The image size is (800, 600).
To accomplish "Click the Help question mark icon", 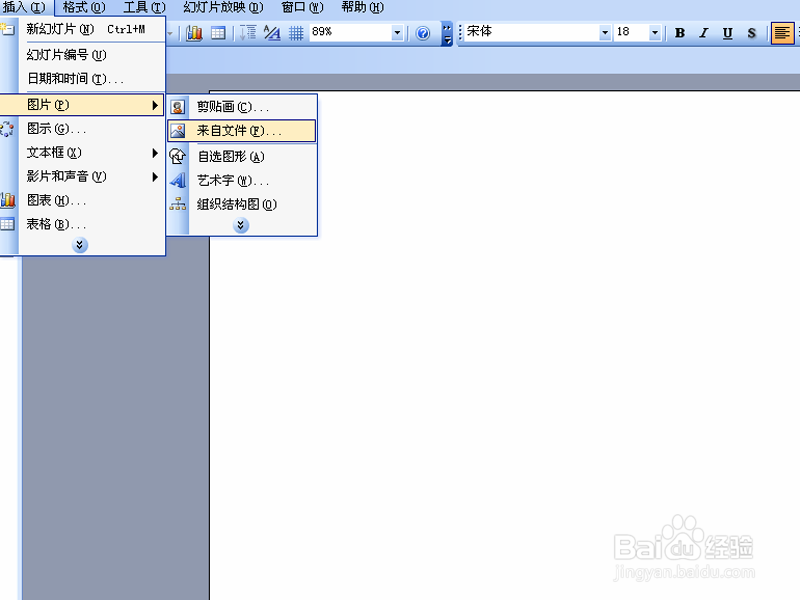I will coord(422,33).
